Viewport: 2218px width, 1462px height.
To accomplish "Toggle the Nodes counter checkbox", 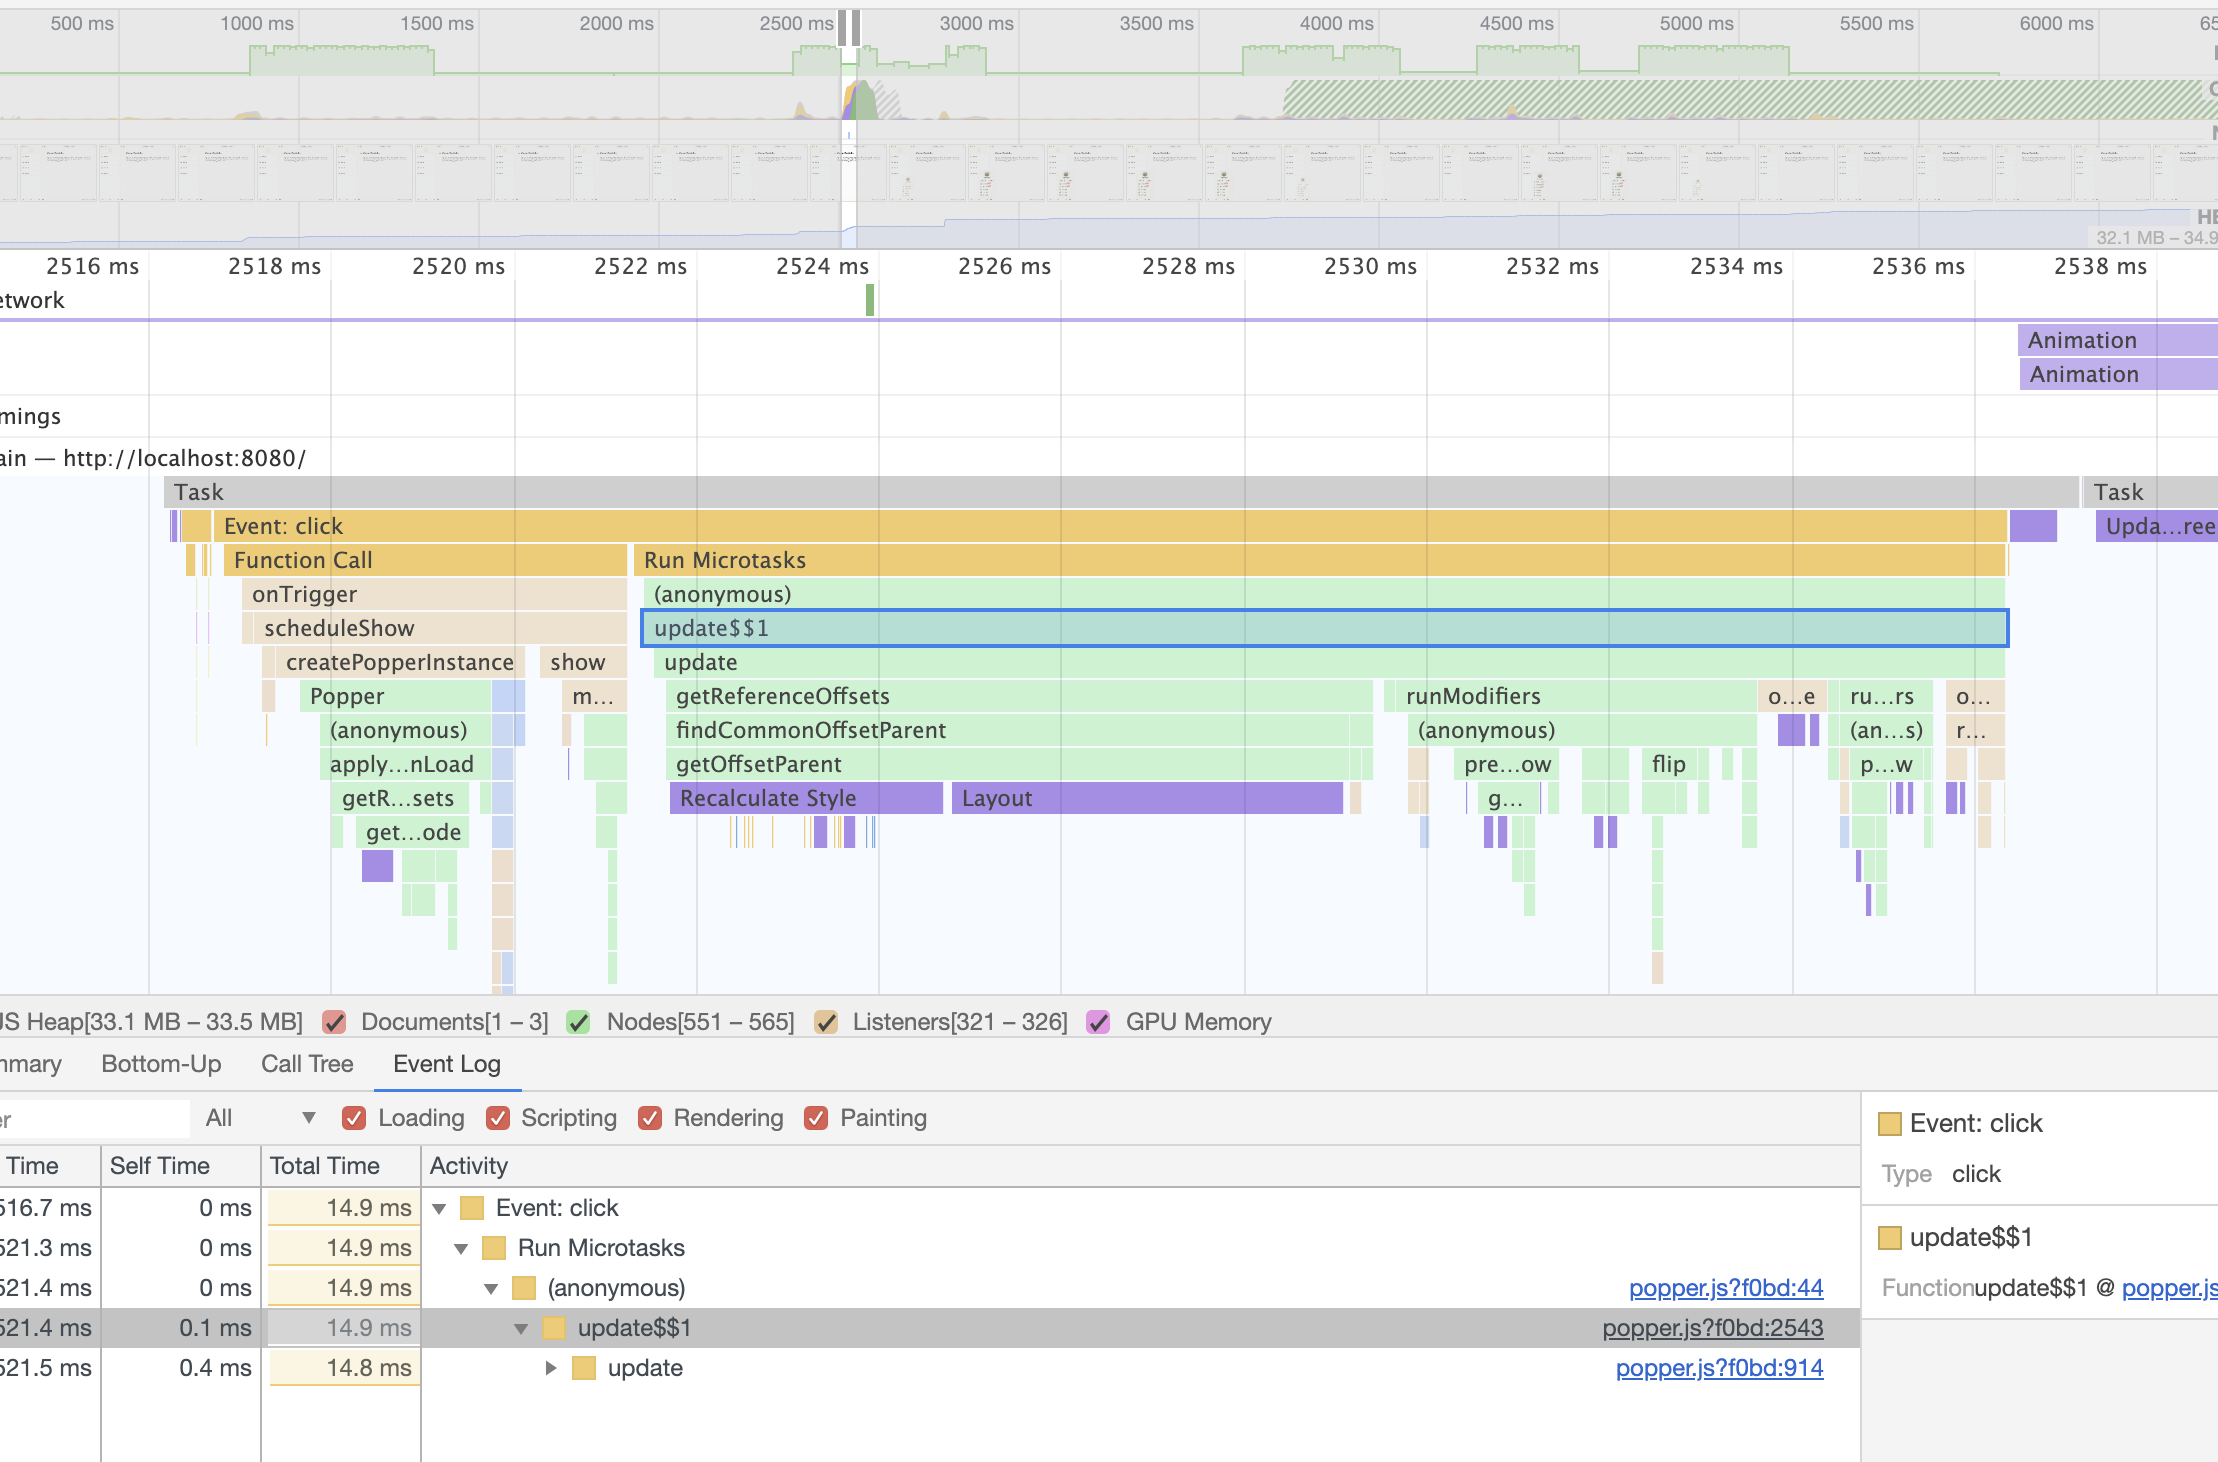I will (578, 1022).
